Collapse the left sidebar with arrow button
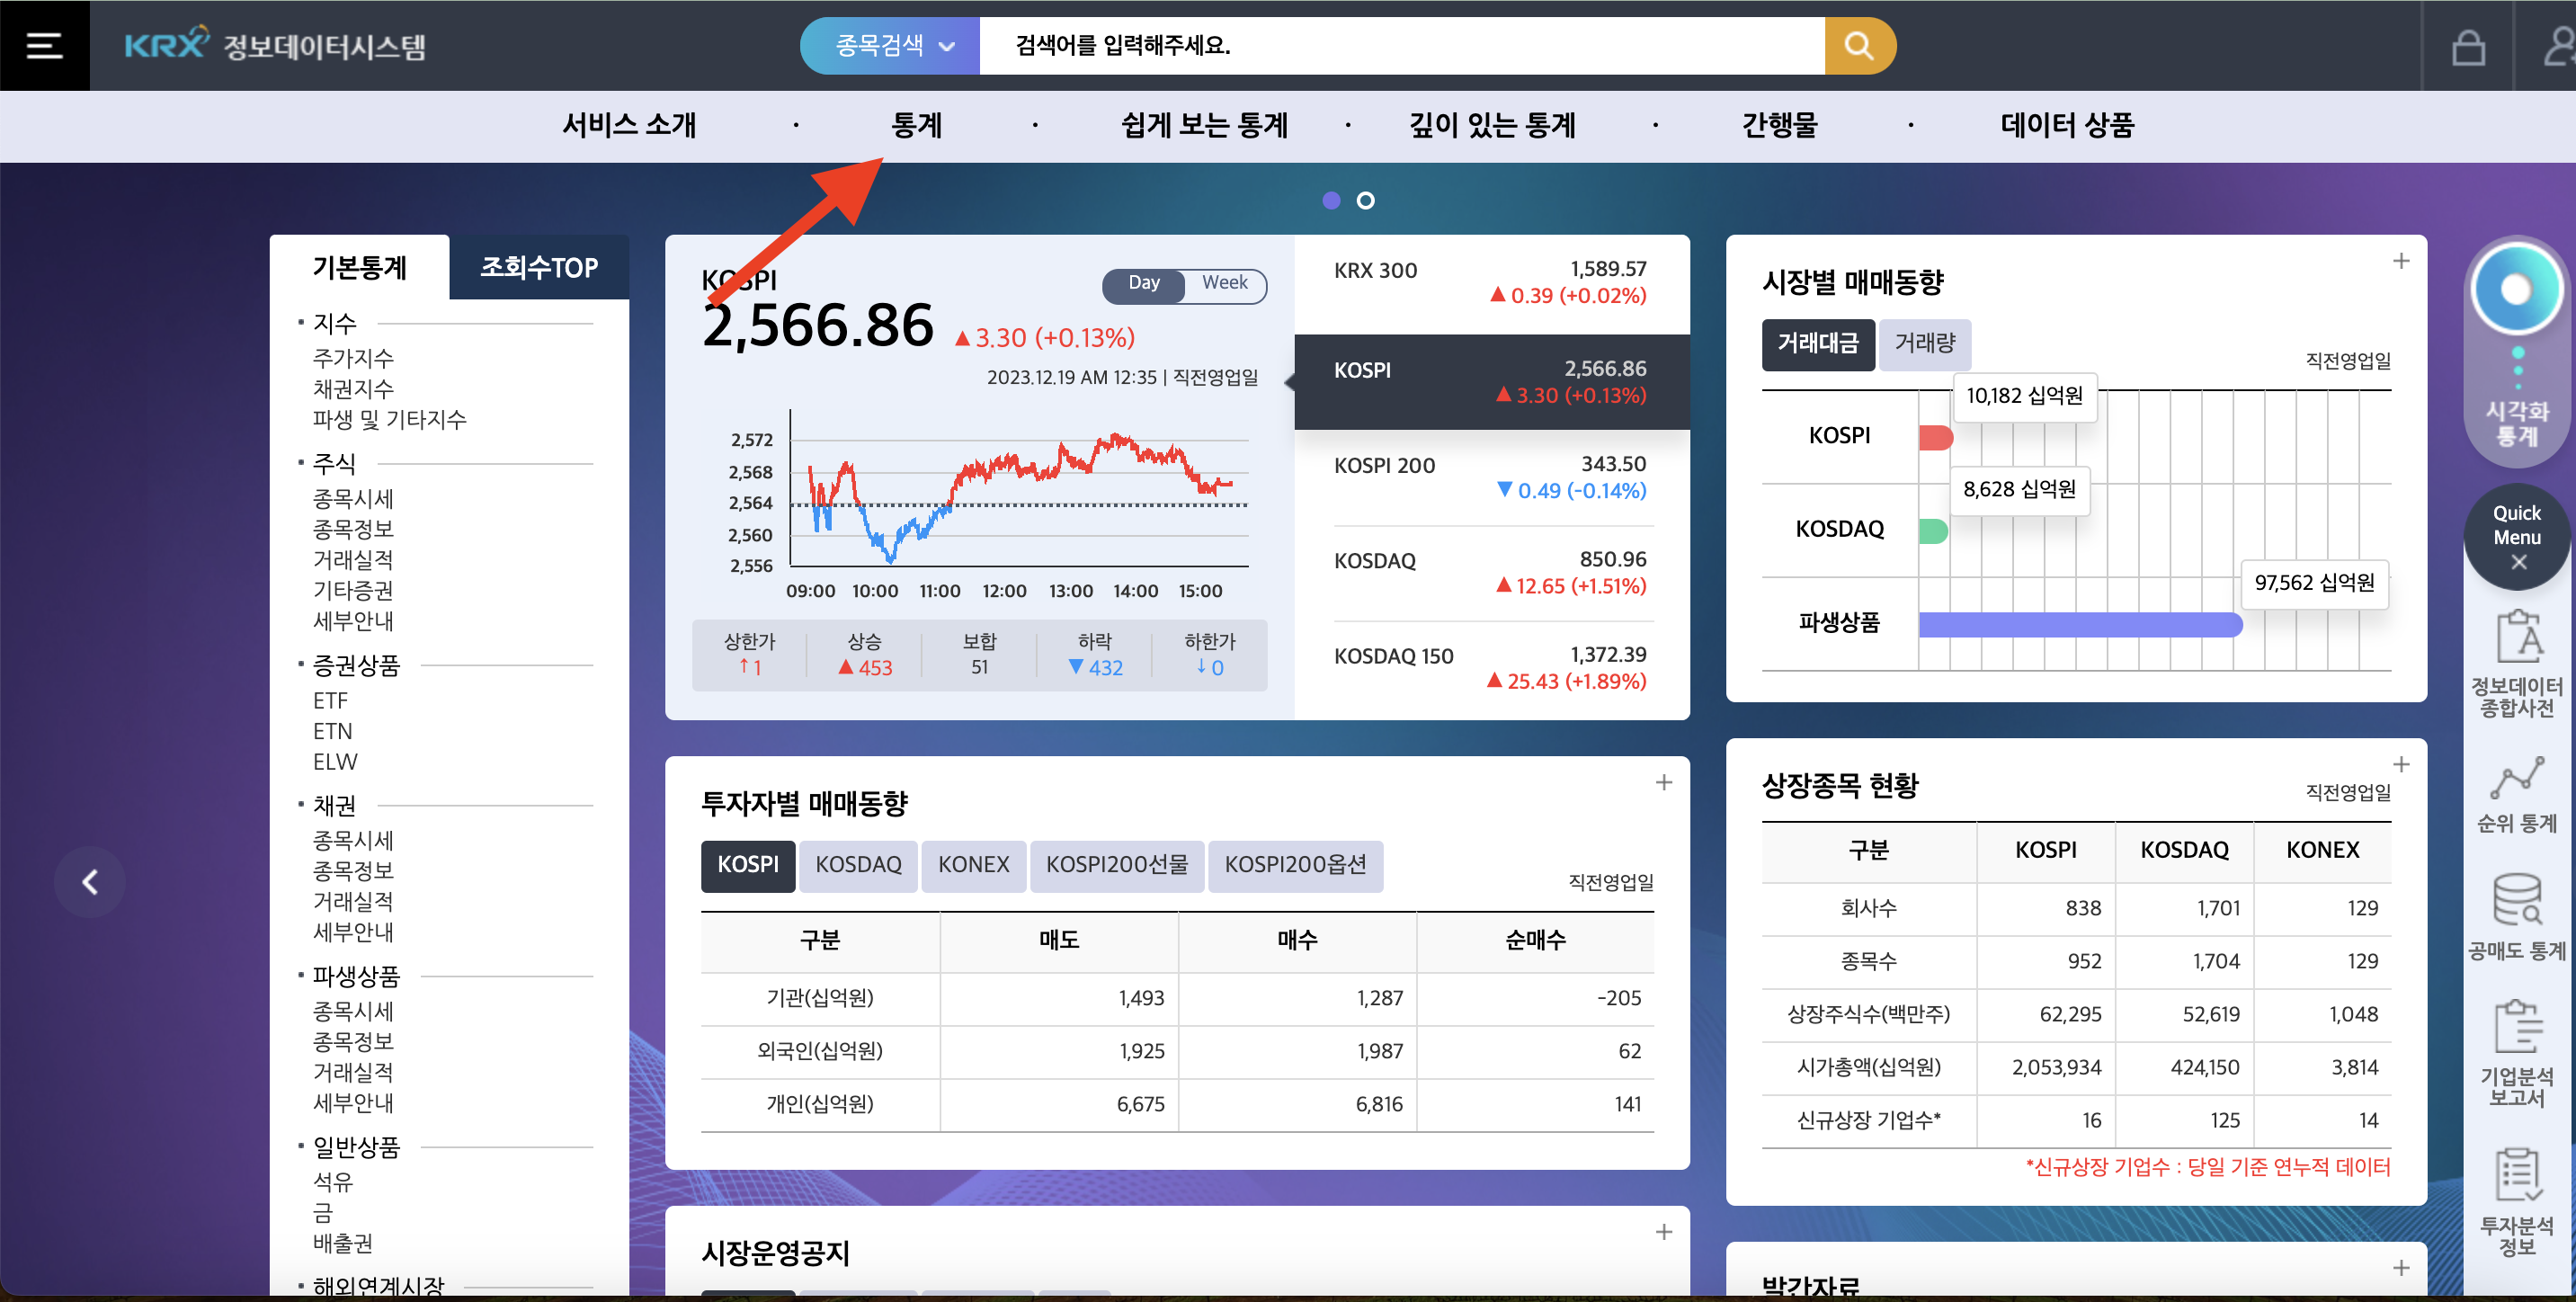Screen dimensions: 2576x1302 89,881
